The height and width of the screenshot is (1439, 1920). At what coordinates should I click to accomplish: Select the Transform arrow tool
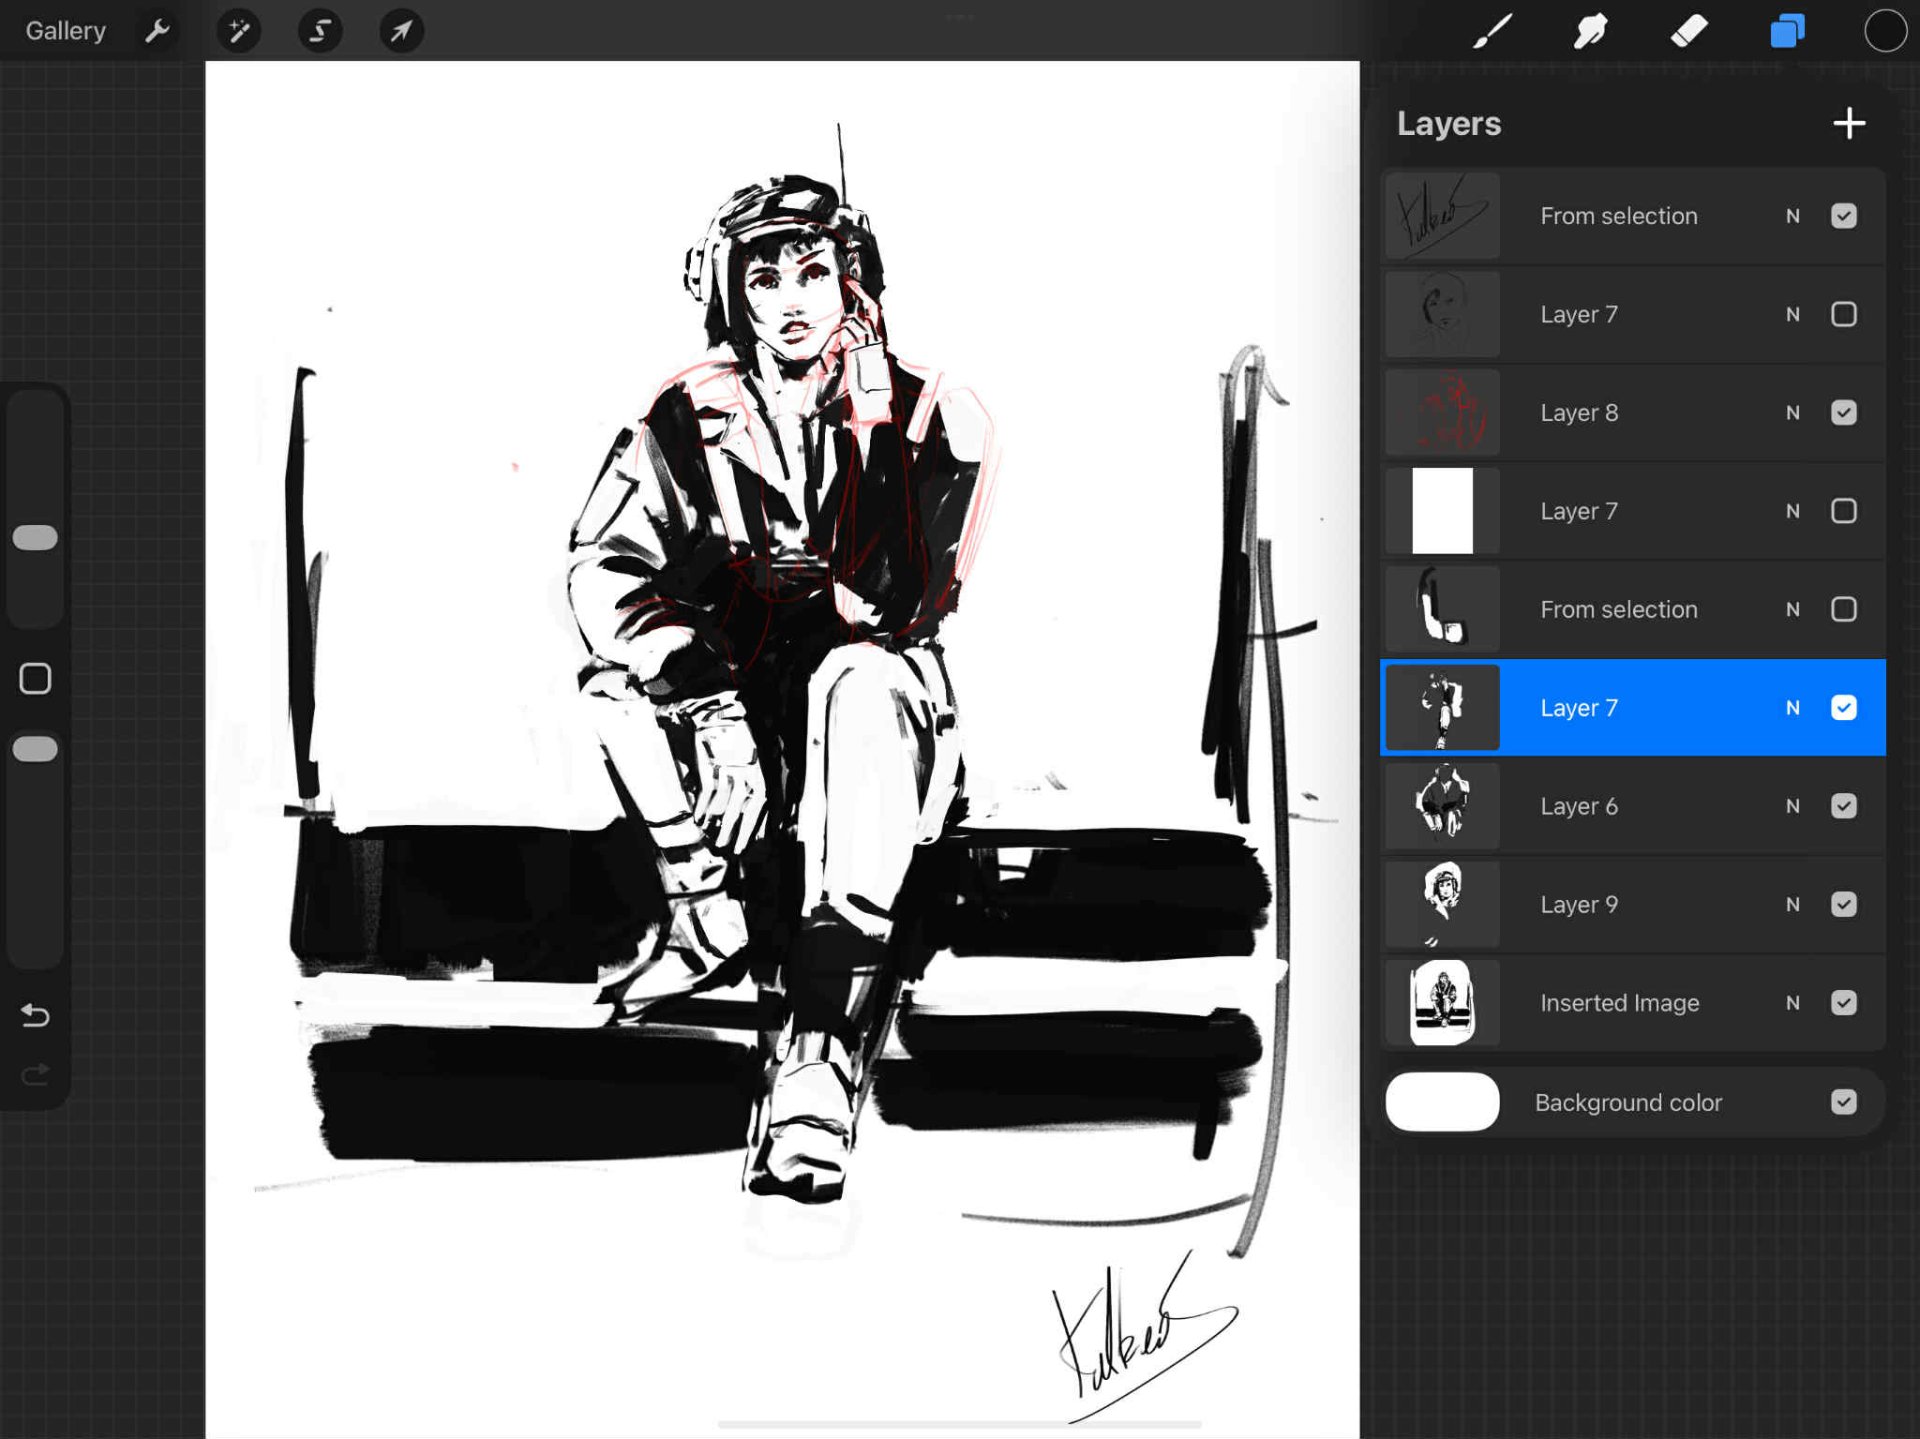coord(401,31)
